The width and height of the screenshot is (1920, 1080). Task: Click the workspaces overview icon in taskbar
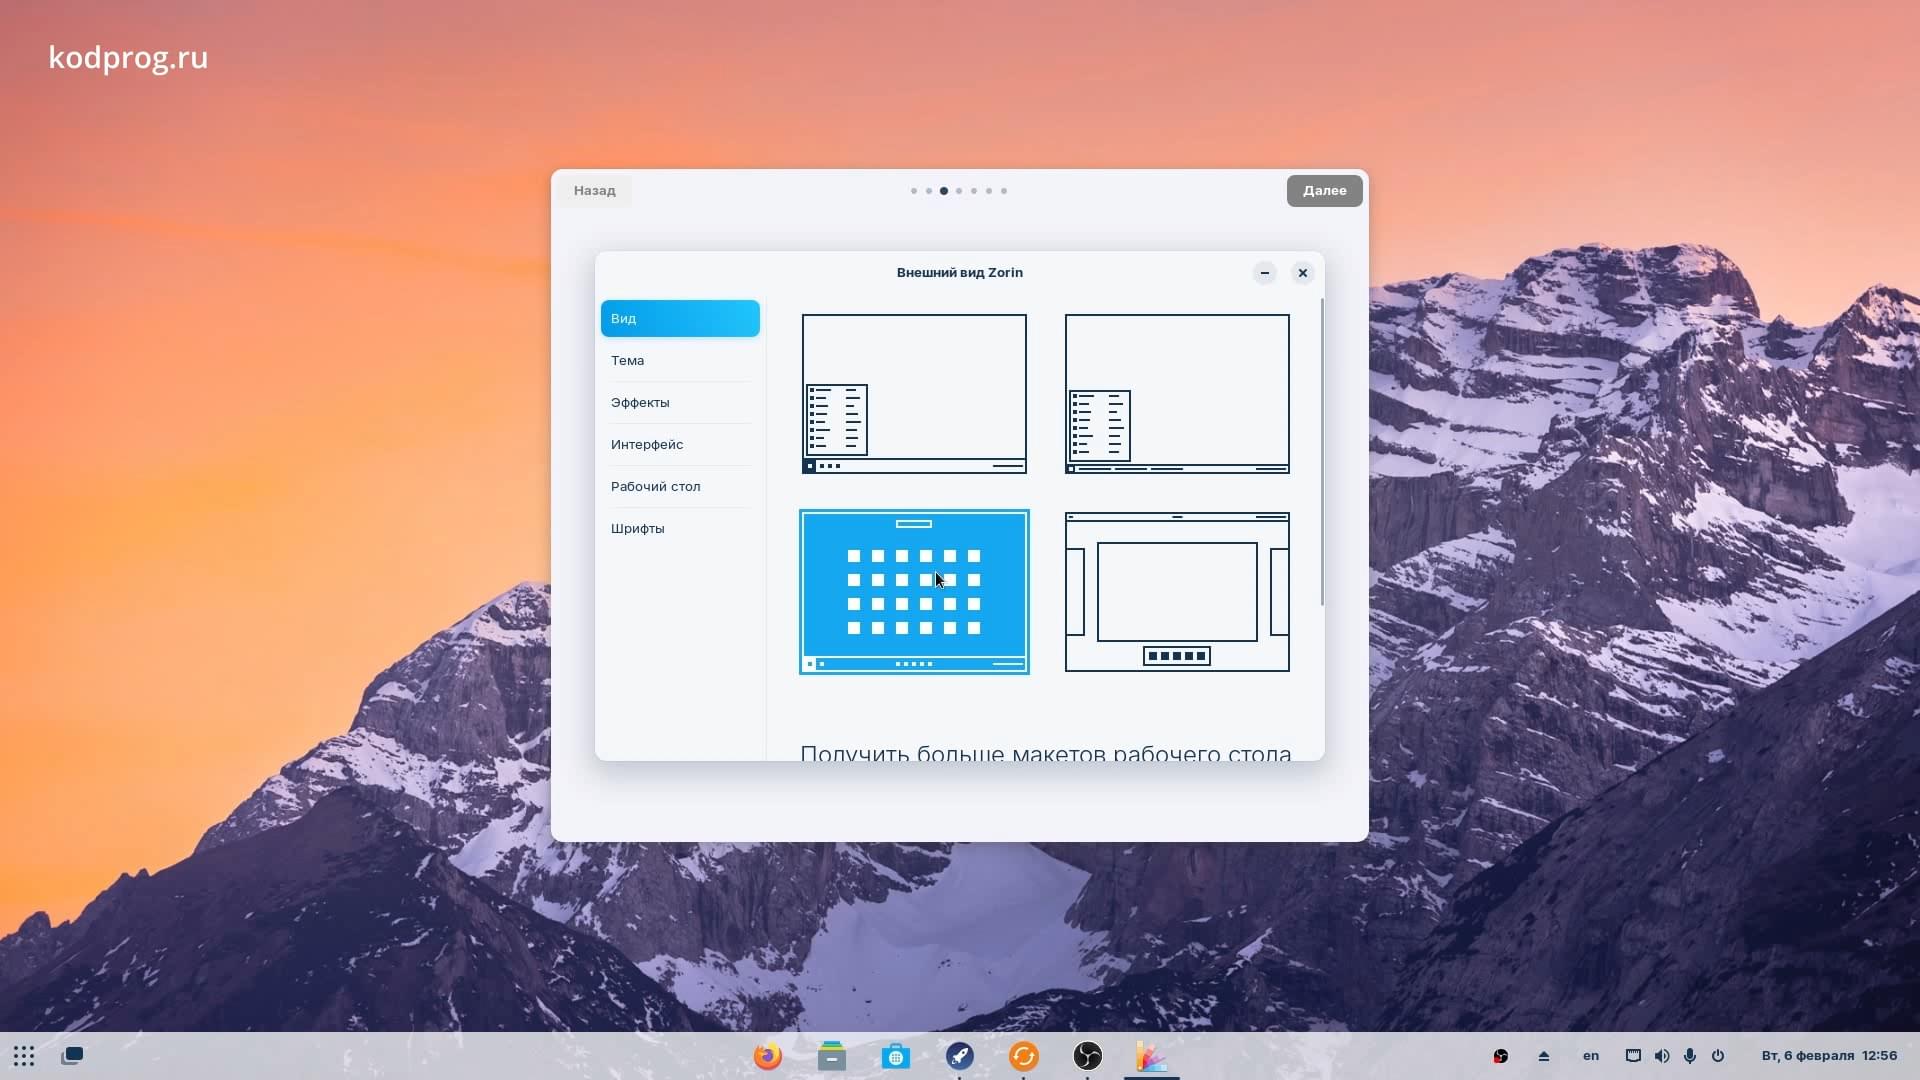[72, 1056]
